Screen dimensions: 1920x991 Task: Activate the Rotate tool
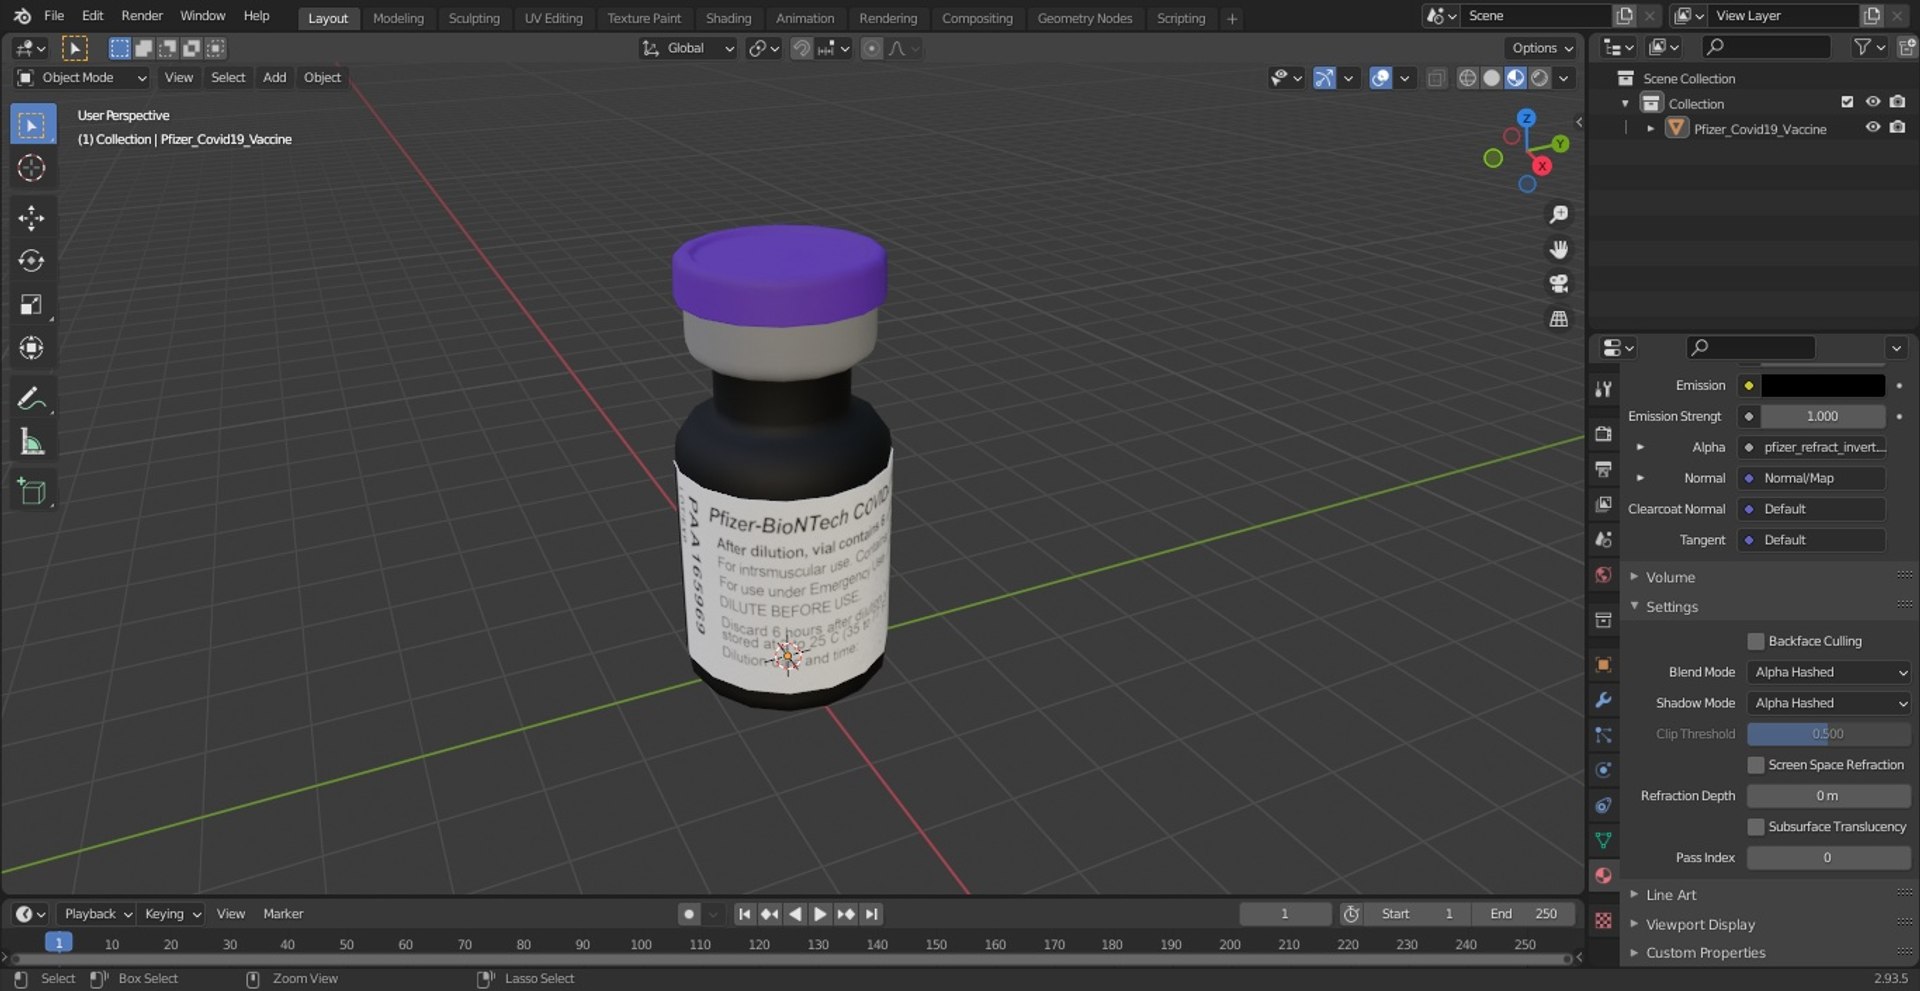pyautogui.click(x=31, y=261)
